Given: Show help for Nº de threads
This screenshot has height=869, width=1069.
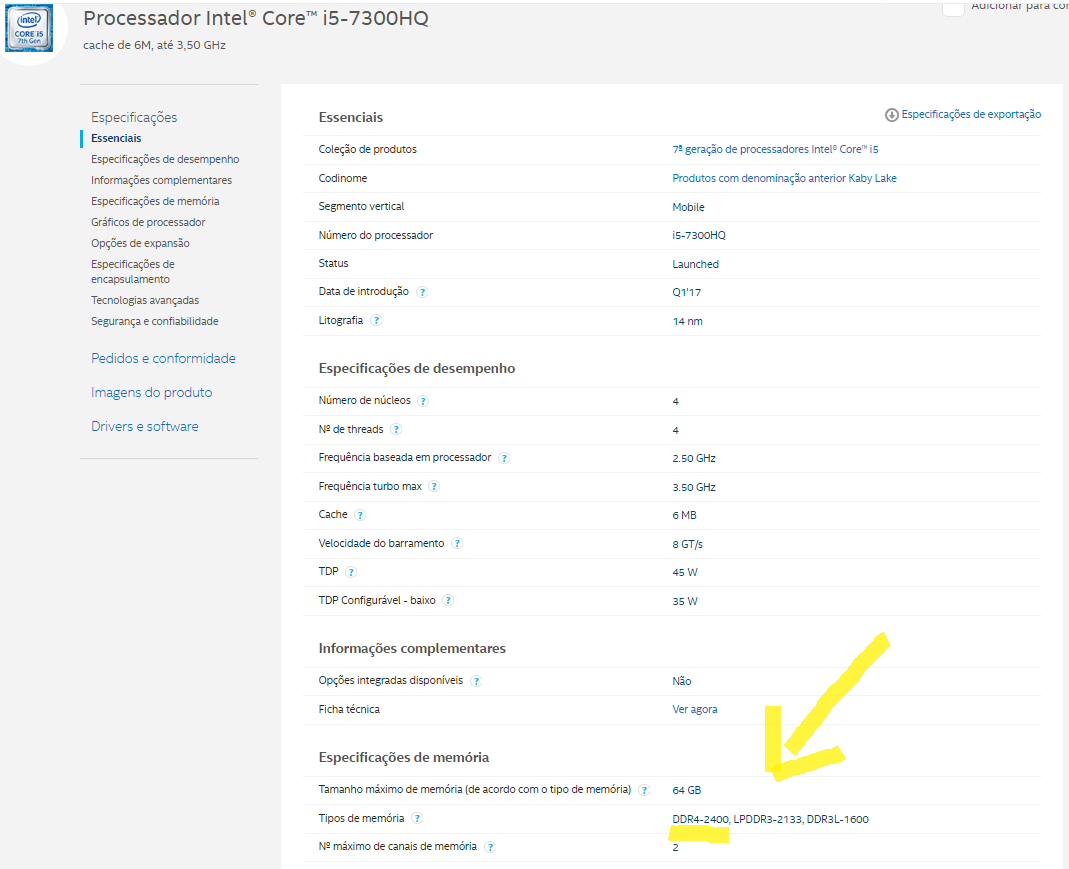Looking at the screenshot, I should point(396,429).
